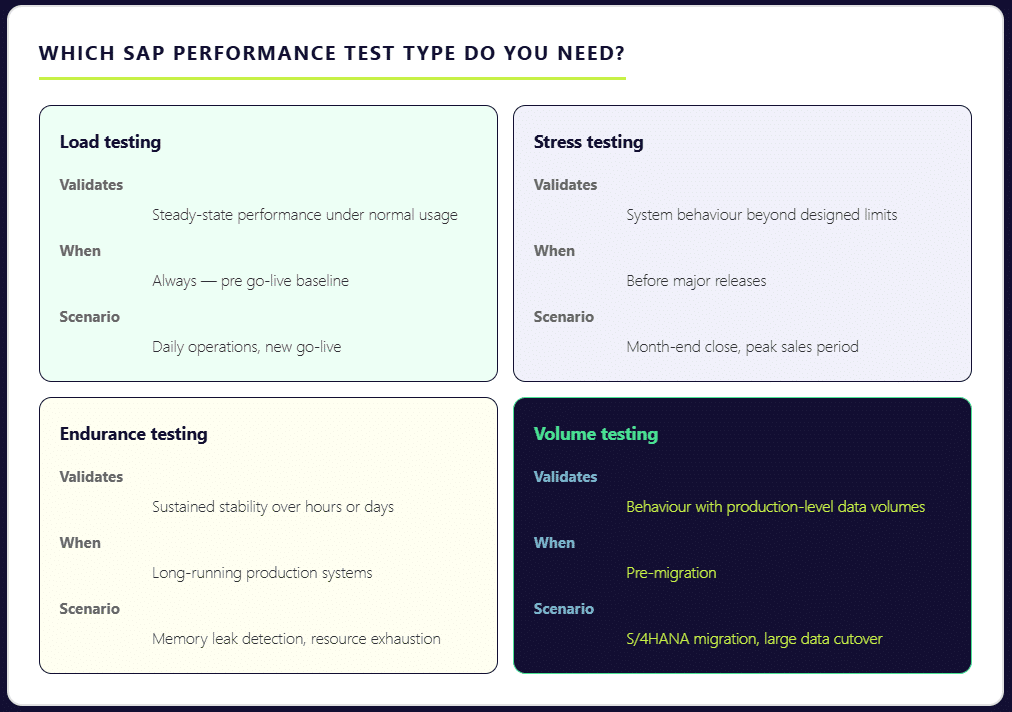Click 'S/4HANA migration, large data cutover' text
The image size is (1012, 712).
(754, 639)
